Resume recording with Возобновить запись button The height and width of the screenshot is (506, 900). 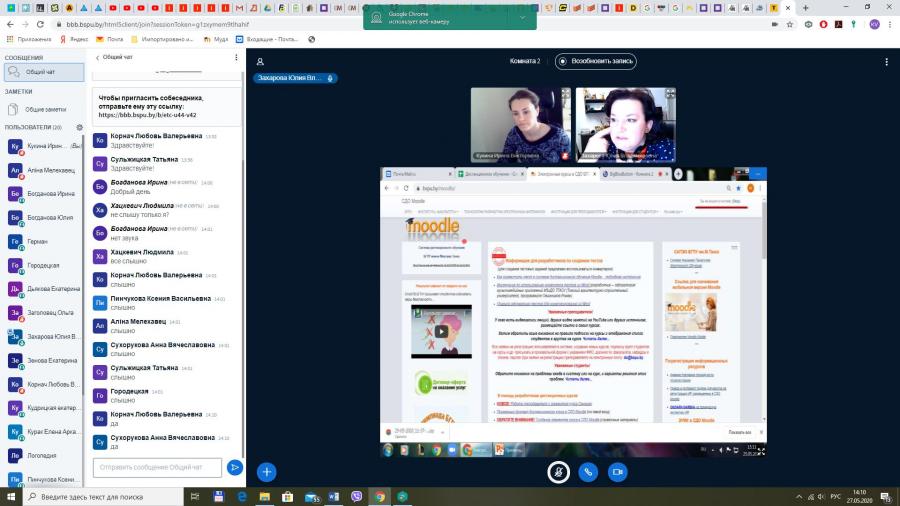coord(595,61)
